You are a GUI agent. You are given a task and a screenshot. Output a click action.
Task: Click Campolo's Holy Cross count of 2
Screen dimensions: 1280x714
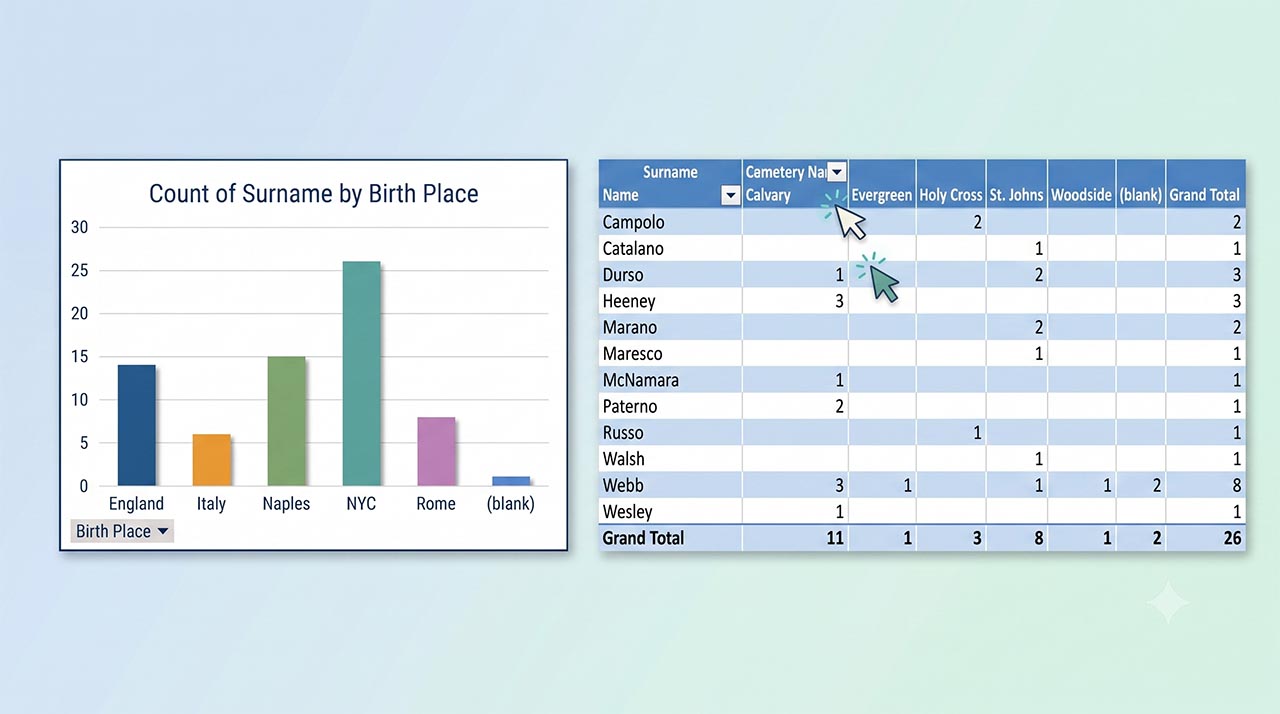click(x=977, y=222)
